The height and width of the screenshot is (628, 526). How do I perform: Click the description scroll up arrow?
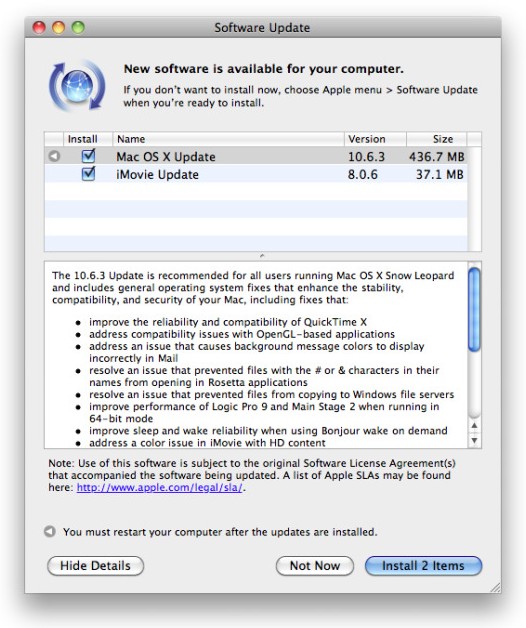[474, 425]
